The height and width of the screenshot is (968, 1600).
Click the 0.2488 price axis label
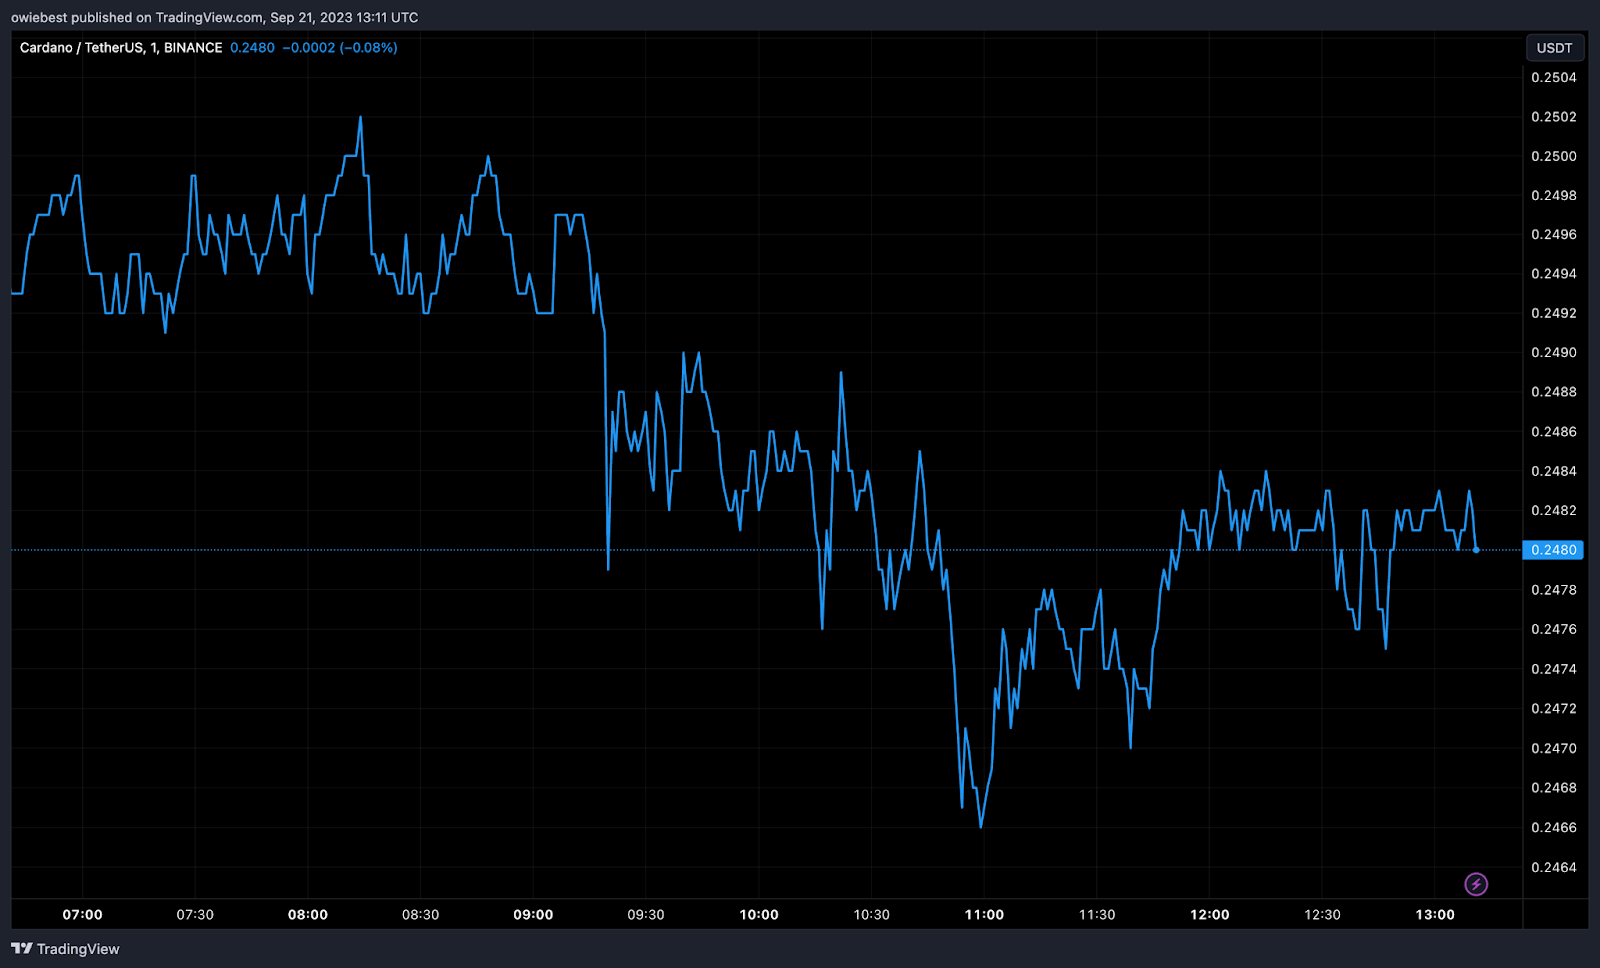(x=1554, y=392)
